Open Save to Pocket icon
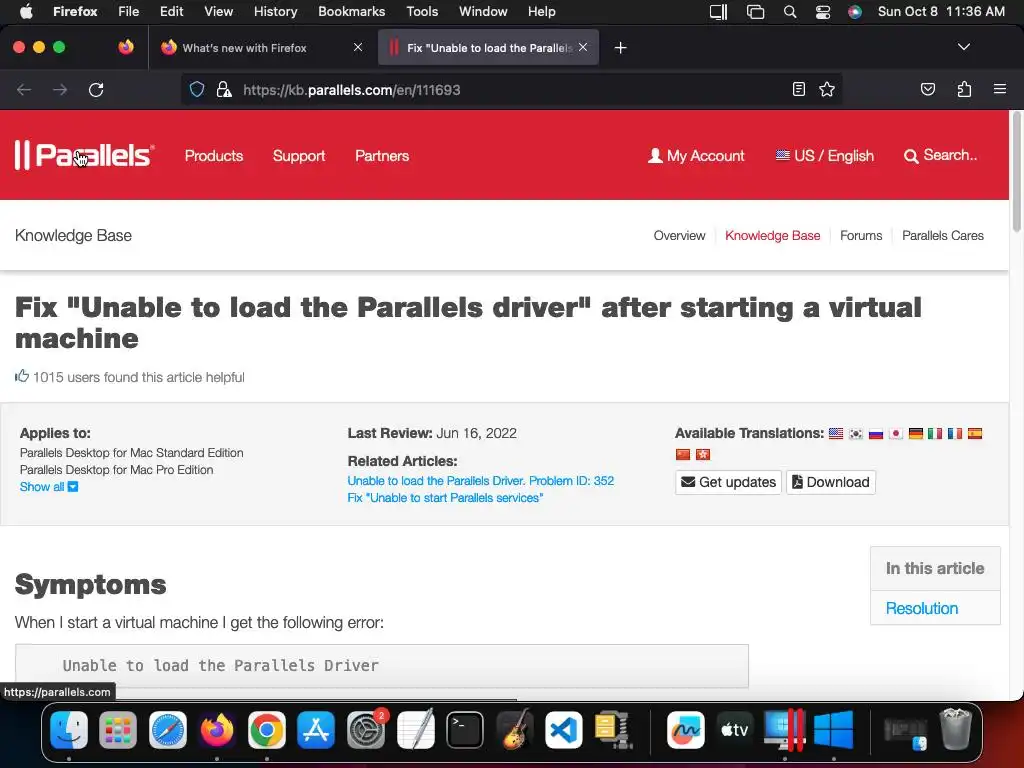The width and height of the screenshot is (1024, 768). coord(927,89)
